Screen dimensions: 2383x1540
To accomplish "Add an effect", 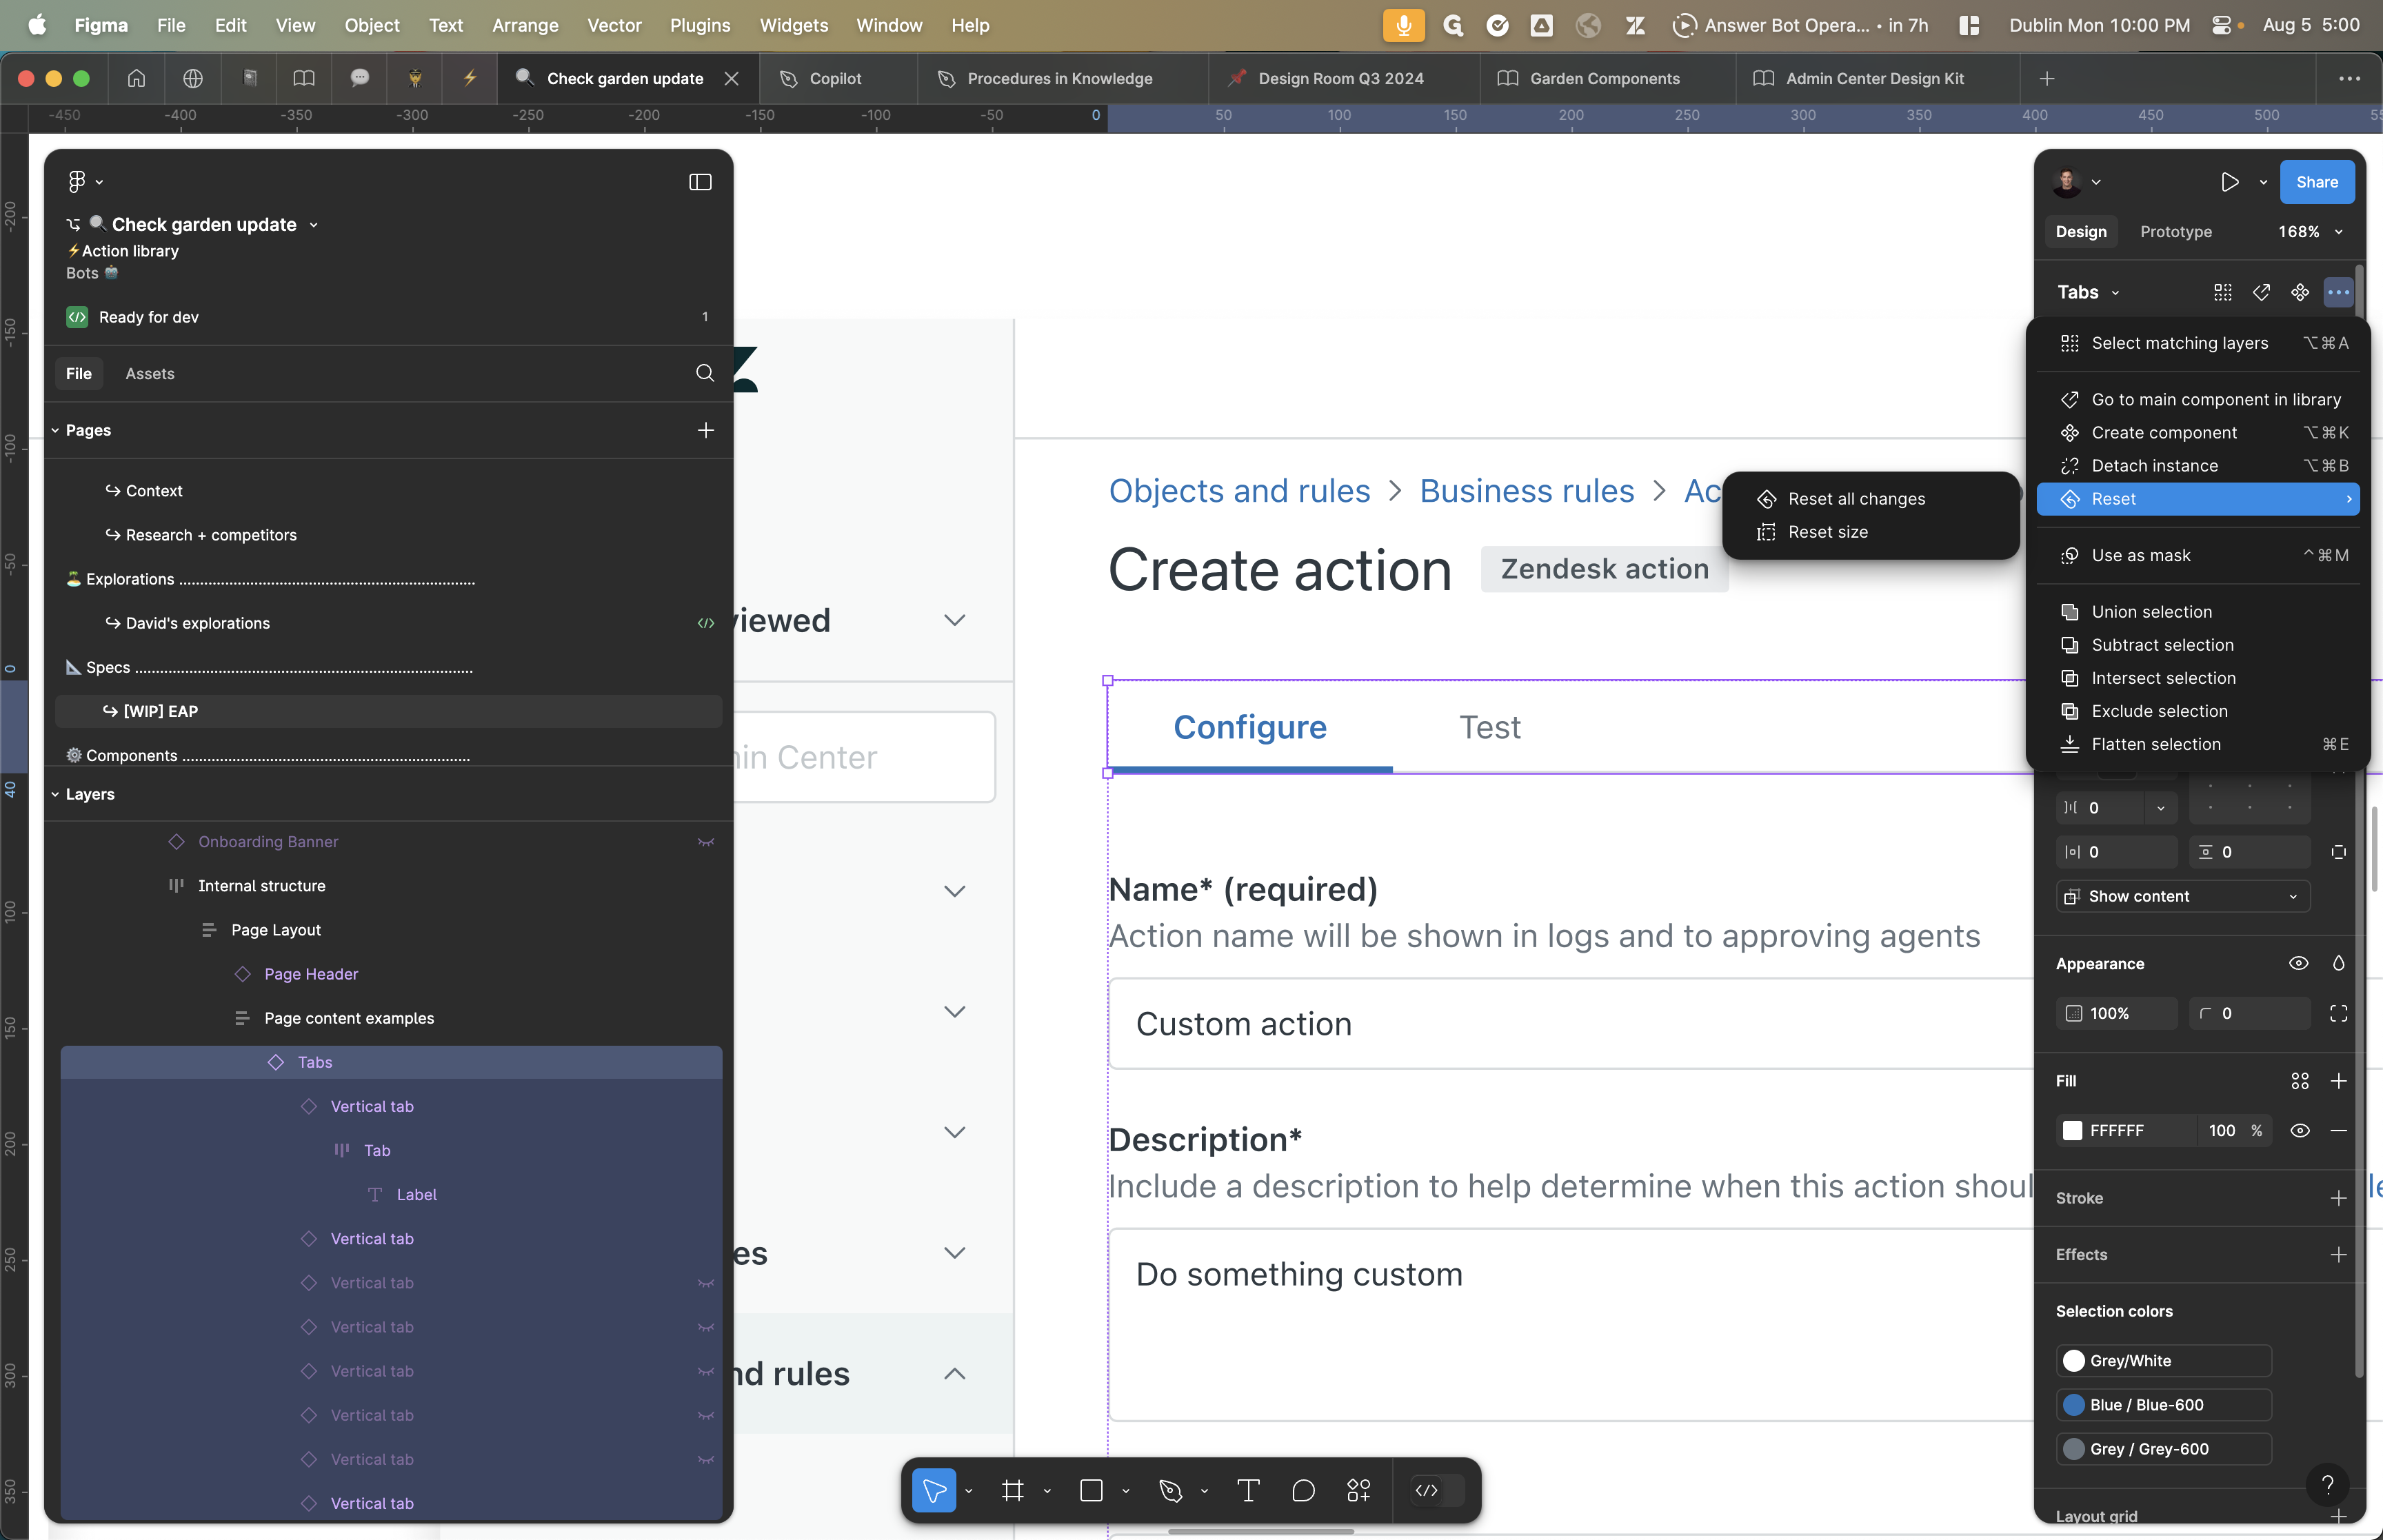I will [x=2338, y=1254].
